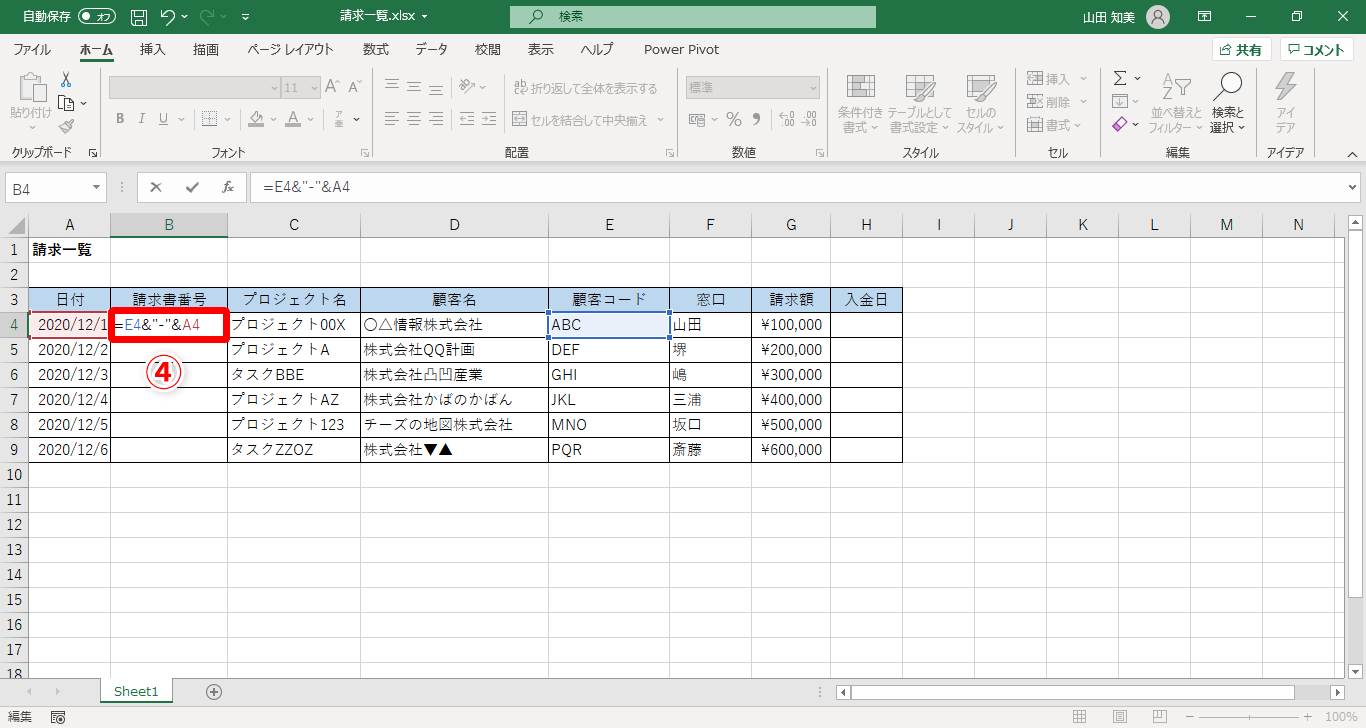Click the アイデア ideas icon
The image size is (1366, 728).
pos(1285,104)
